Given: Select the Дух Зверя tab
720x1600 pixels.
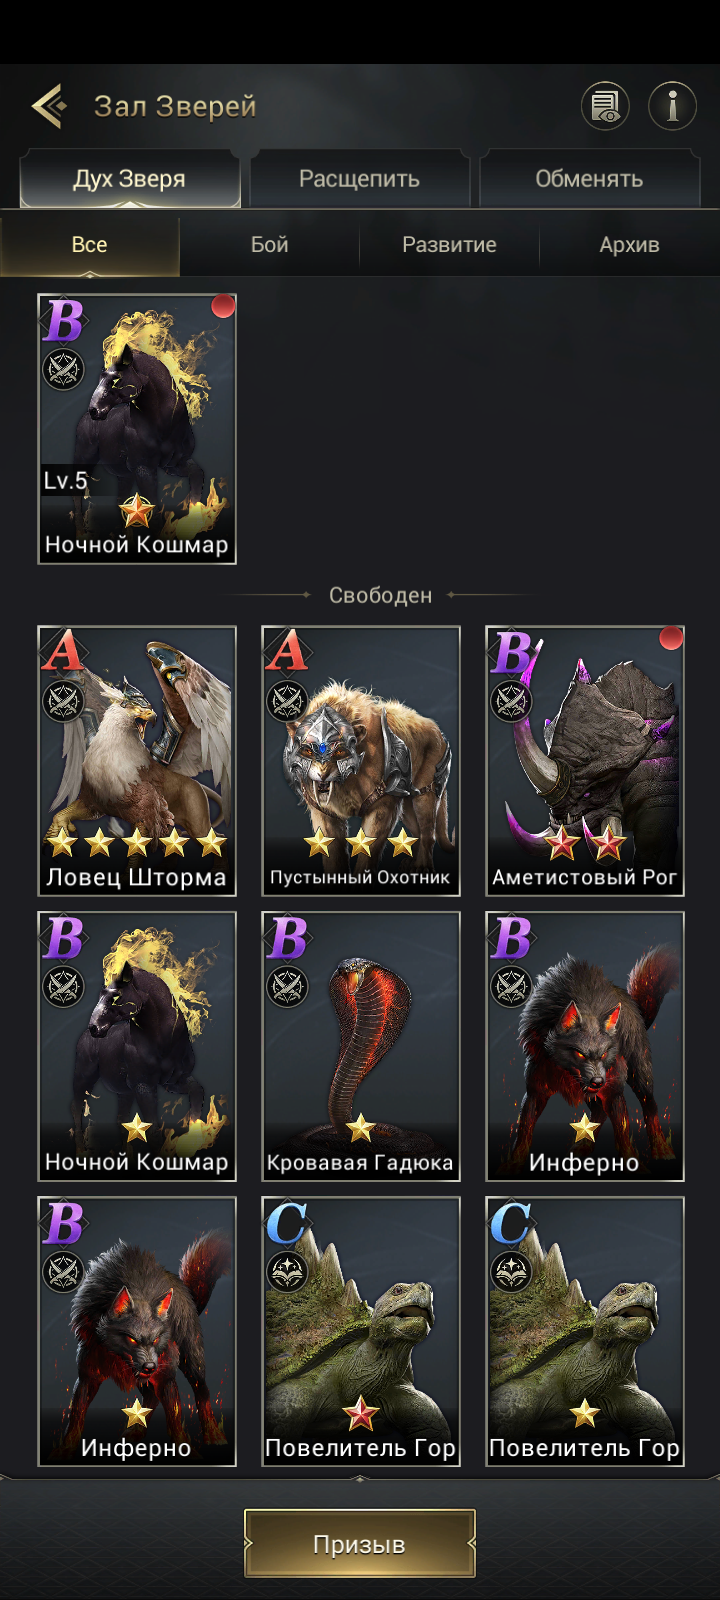Looking at the screenshot, I should [130, 179].
